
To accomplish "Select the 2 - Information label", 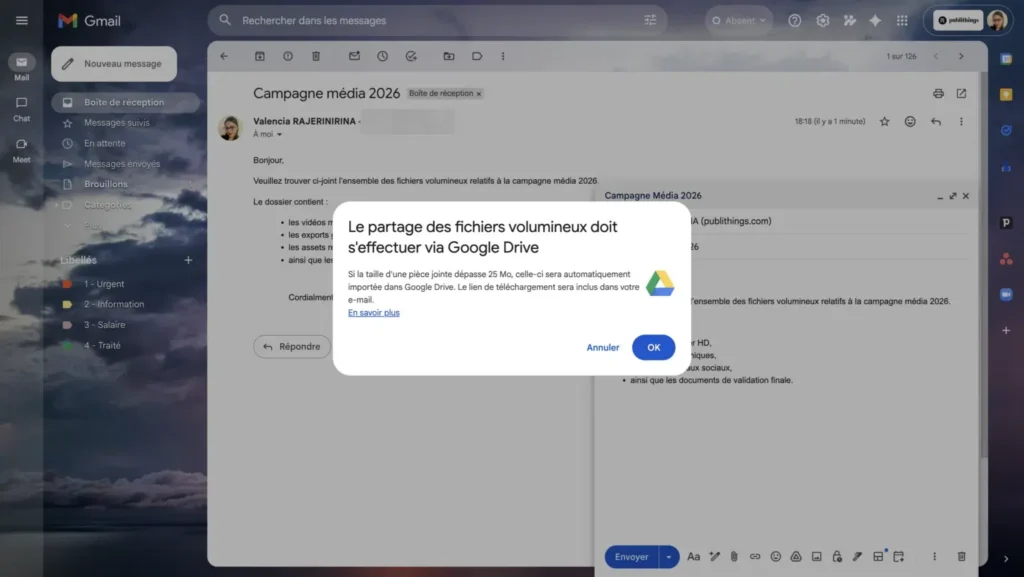I will tap(114, 304).
